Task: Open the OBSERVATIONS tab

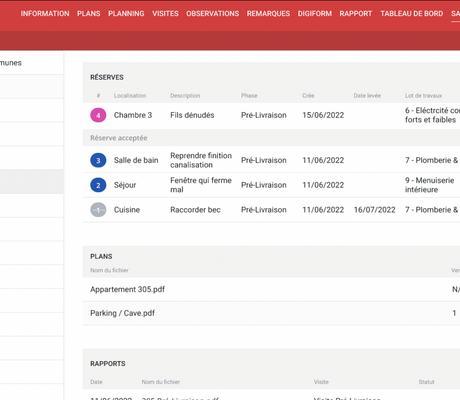Action: click(x=213, y=14)
